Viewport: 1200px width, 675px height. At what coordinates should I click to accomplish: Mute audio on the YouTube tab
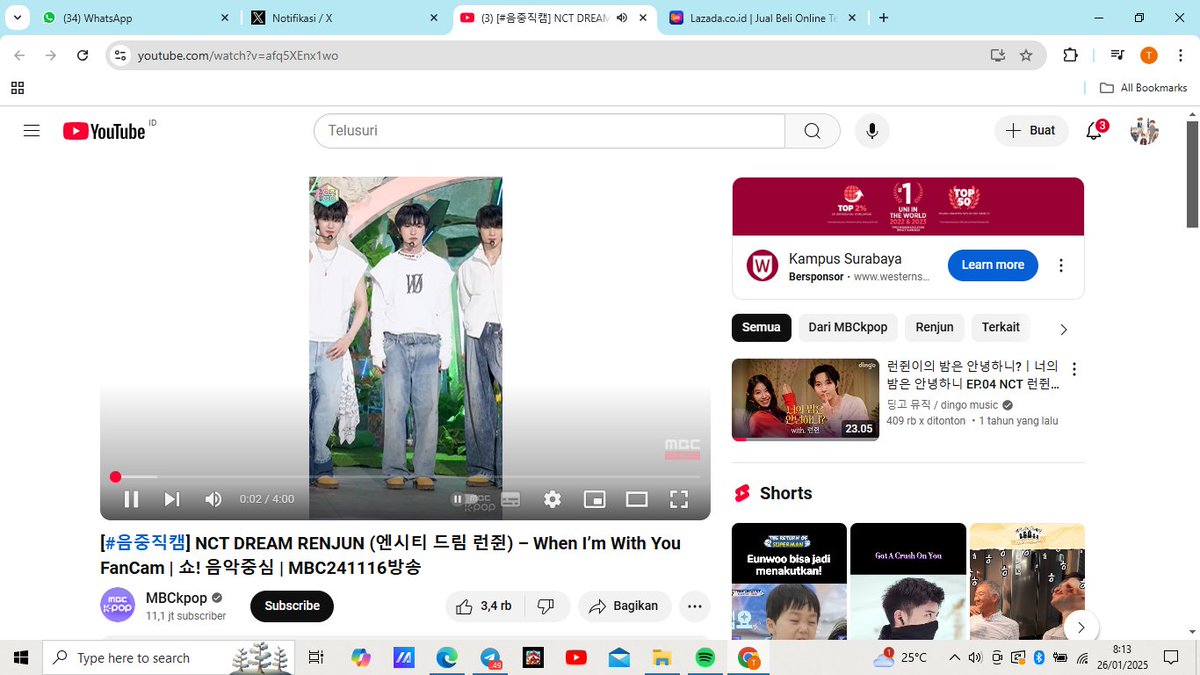pos(621,18)
